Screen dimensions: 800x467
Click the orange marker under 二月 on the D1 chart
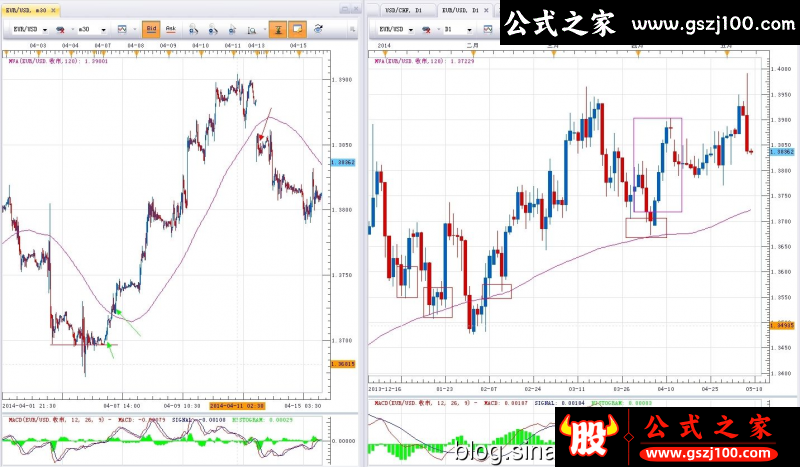pos(472,53)
